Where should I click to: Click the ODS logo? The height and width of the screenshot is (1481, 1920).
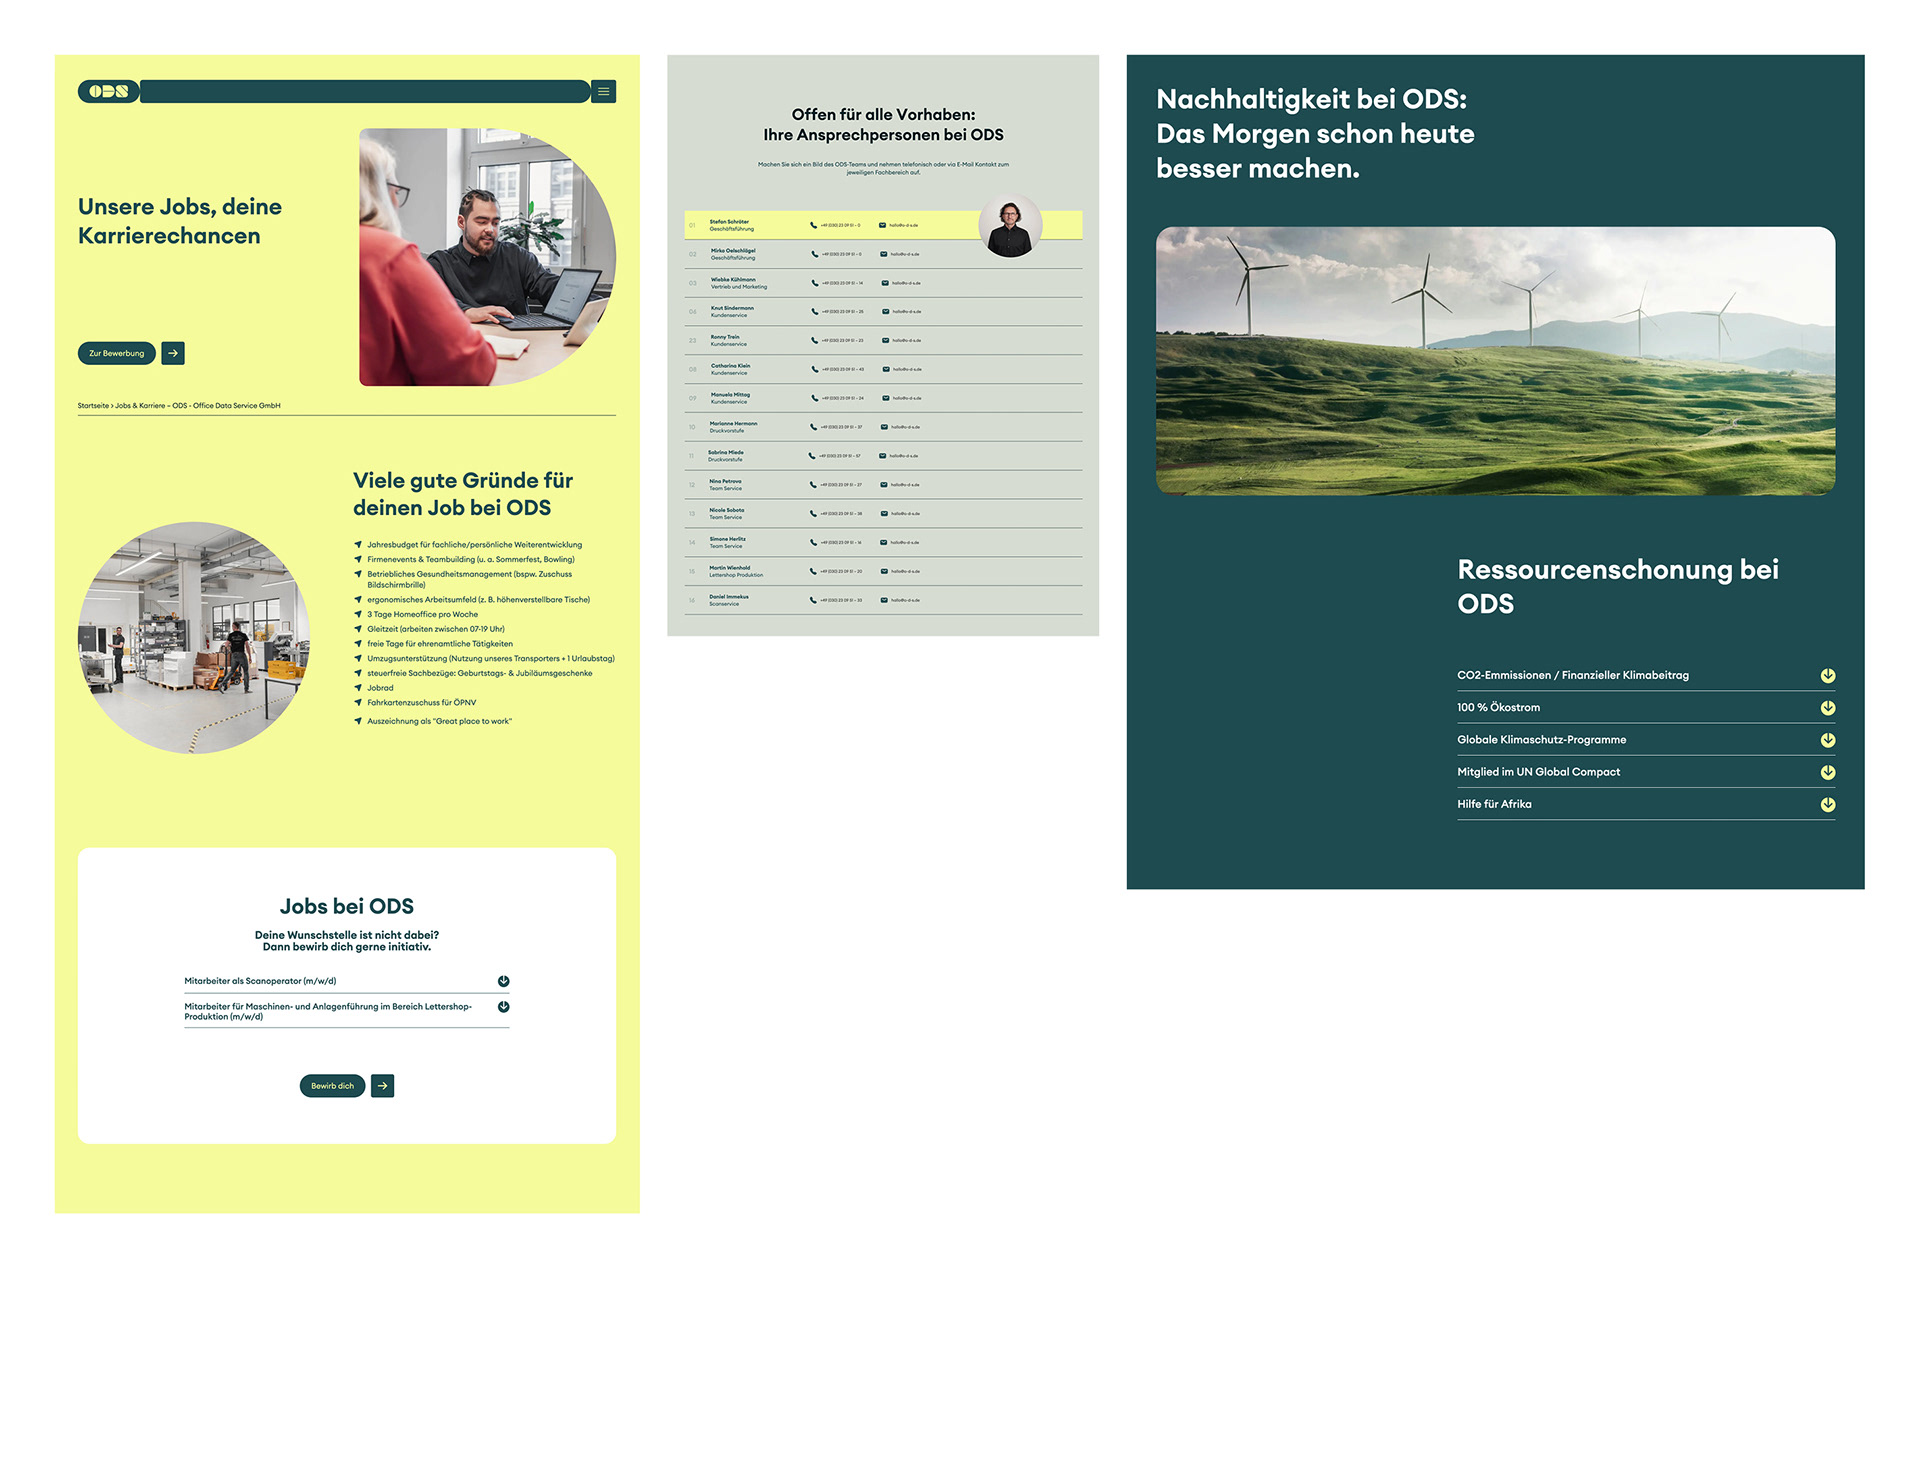click(109, 92)
